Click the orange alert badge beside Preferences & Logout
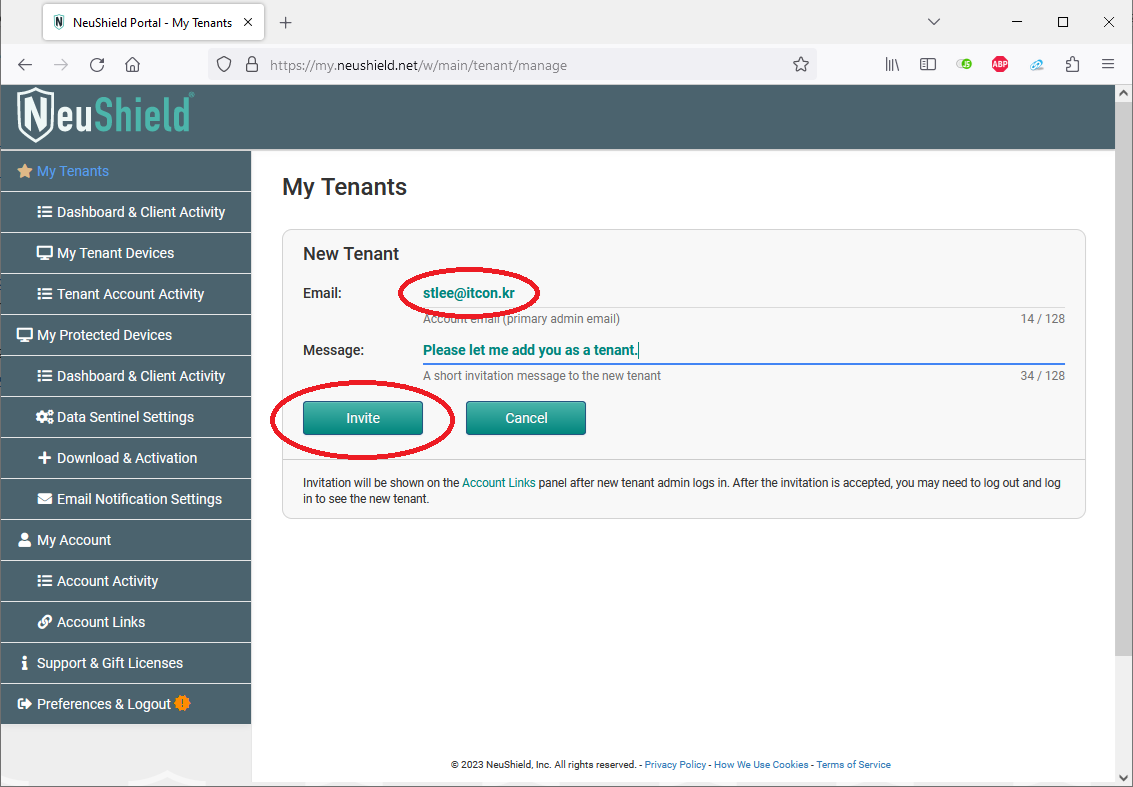Viewport: 1133px width, 787px height. 183,703
